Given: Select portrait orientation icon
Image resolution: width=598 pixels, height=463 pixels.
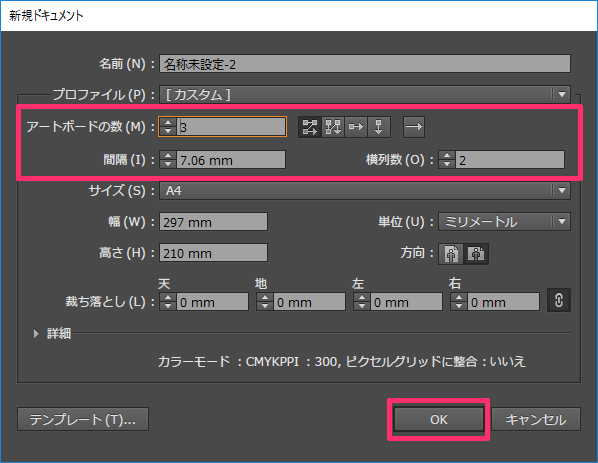Looking at the screenshot, I should pos(451,254).
